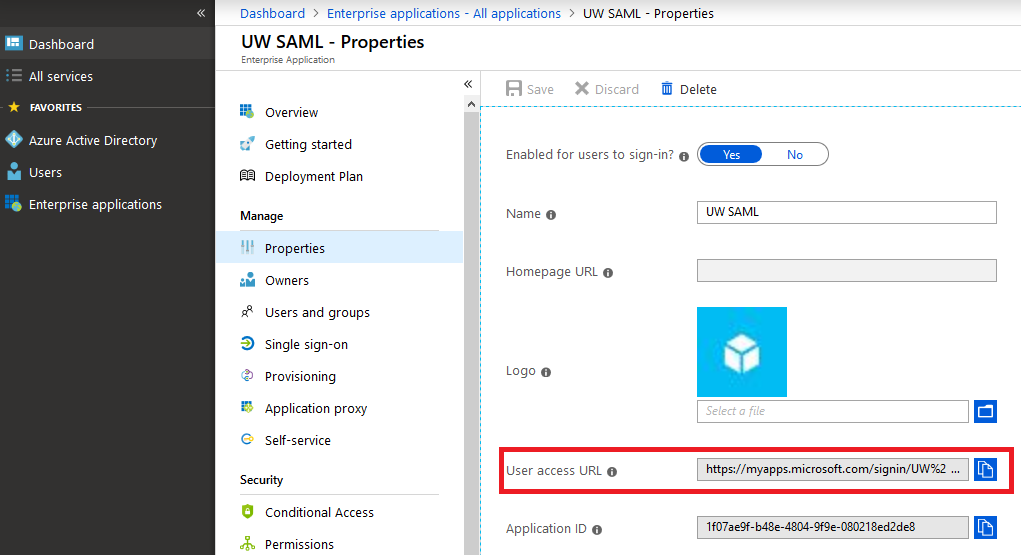The image size is (1021, 555).
Task: Go to Enterprise applications - All applications breadcrumb
Action: 443,13
